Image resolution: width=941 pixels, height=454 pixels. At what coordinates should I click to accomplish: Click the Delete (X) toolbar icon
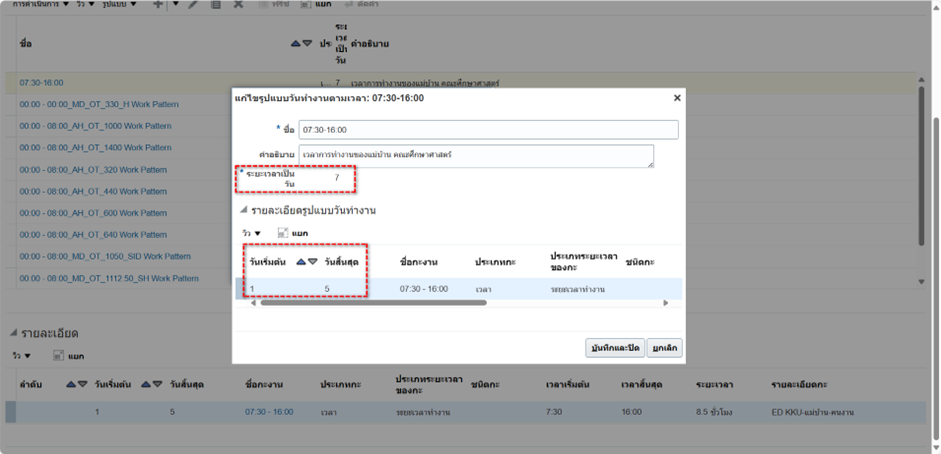tap(238, 4)
